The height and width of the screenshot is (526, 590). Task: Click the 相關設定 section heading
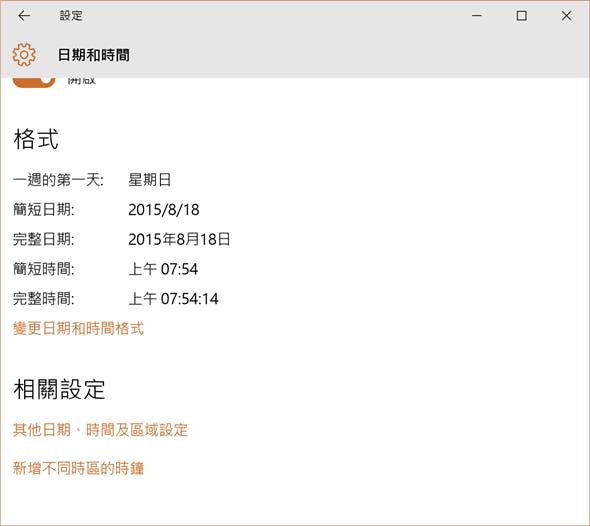(x=59, y=389)
